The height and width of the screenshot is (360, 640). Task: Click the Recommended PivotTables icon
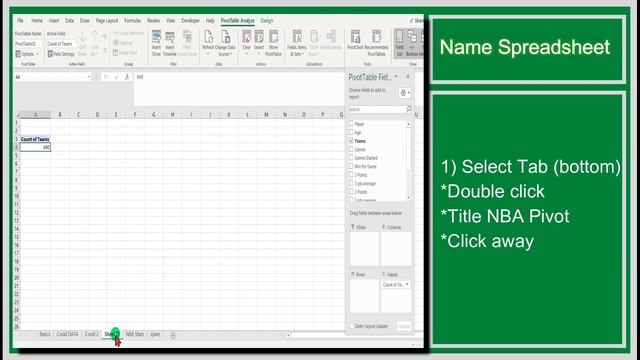[376, 37]
